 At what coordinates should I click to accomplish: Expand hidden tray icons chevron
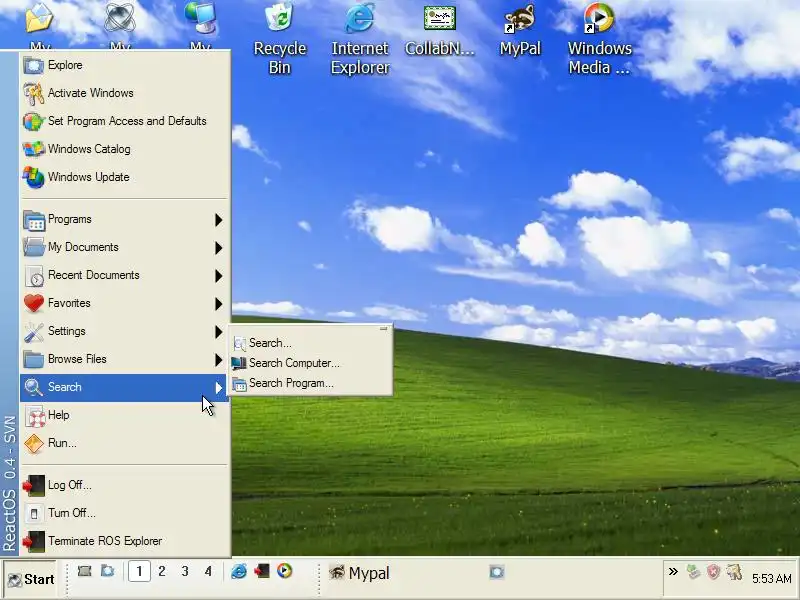click(673, 571)
